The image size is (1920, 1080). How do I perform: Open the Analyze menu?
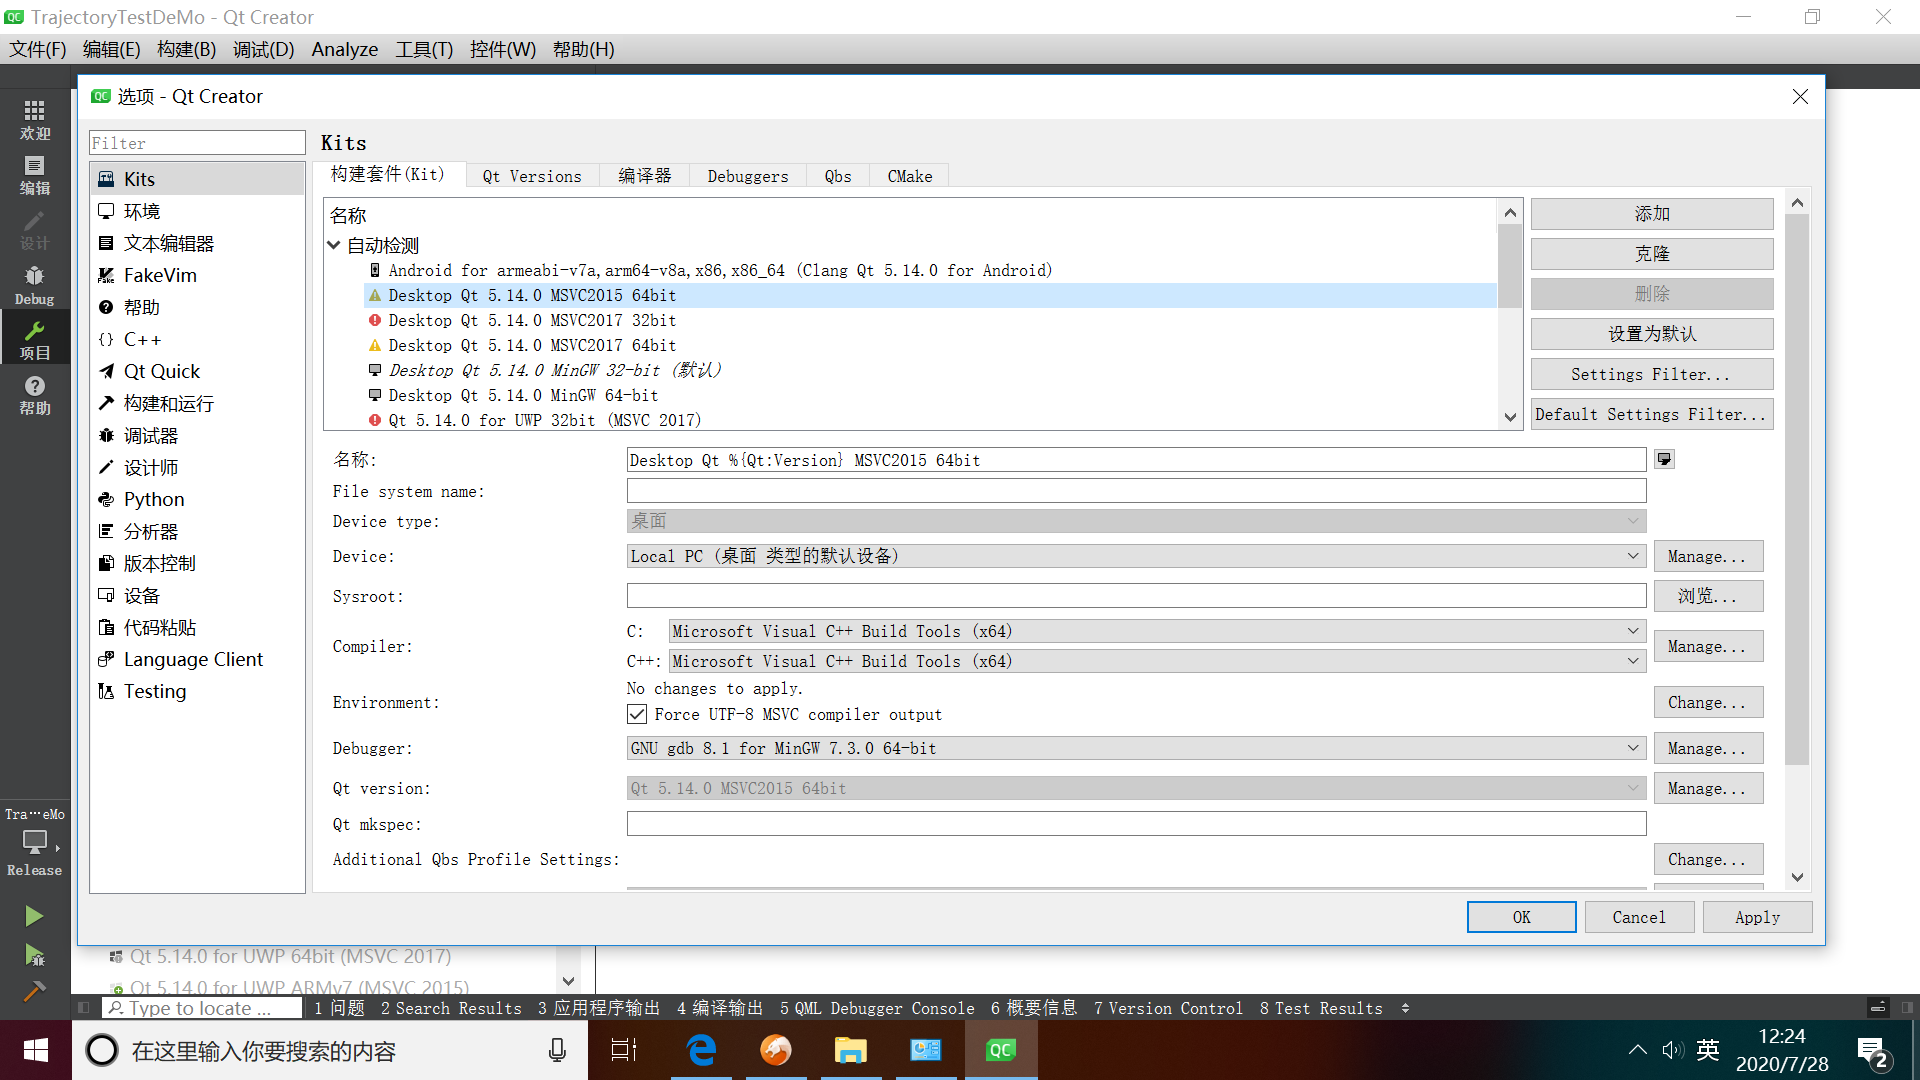point(344,49)
